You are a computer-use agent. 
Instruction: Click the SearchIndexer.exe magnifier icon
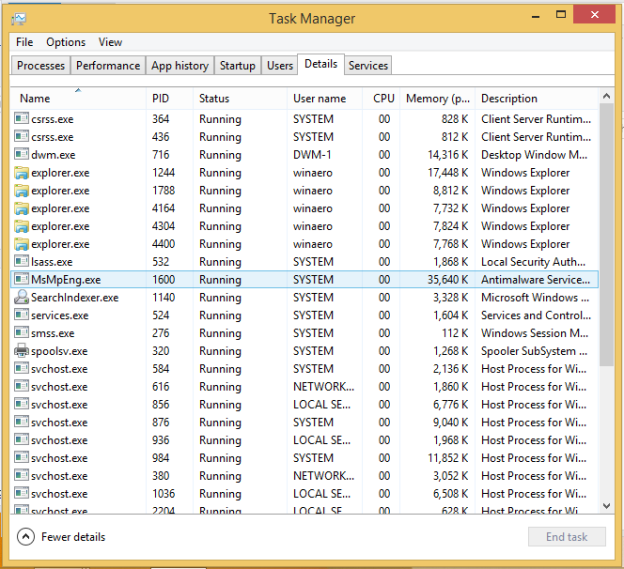pos(21,297)
